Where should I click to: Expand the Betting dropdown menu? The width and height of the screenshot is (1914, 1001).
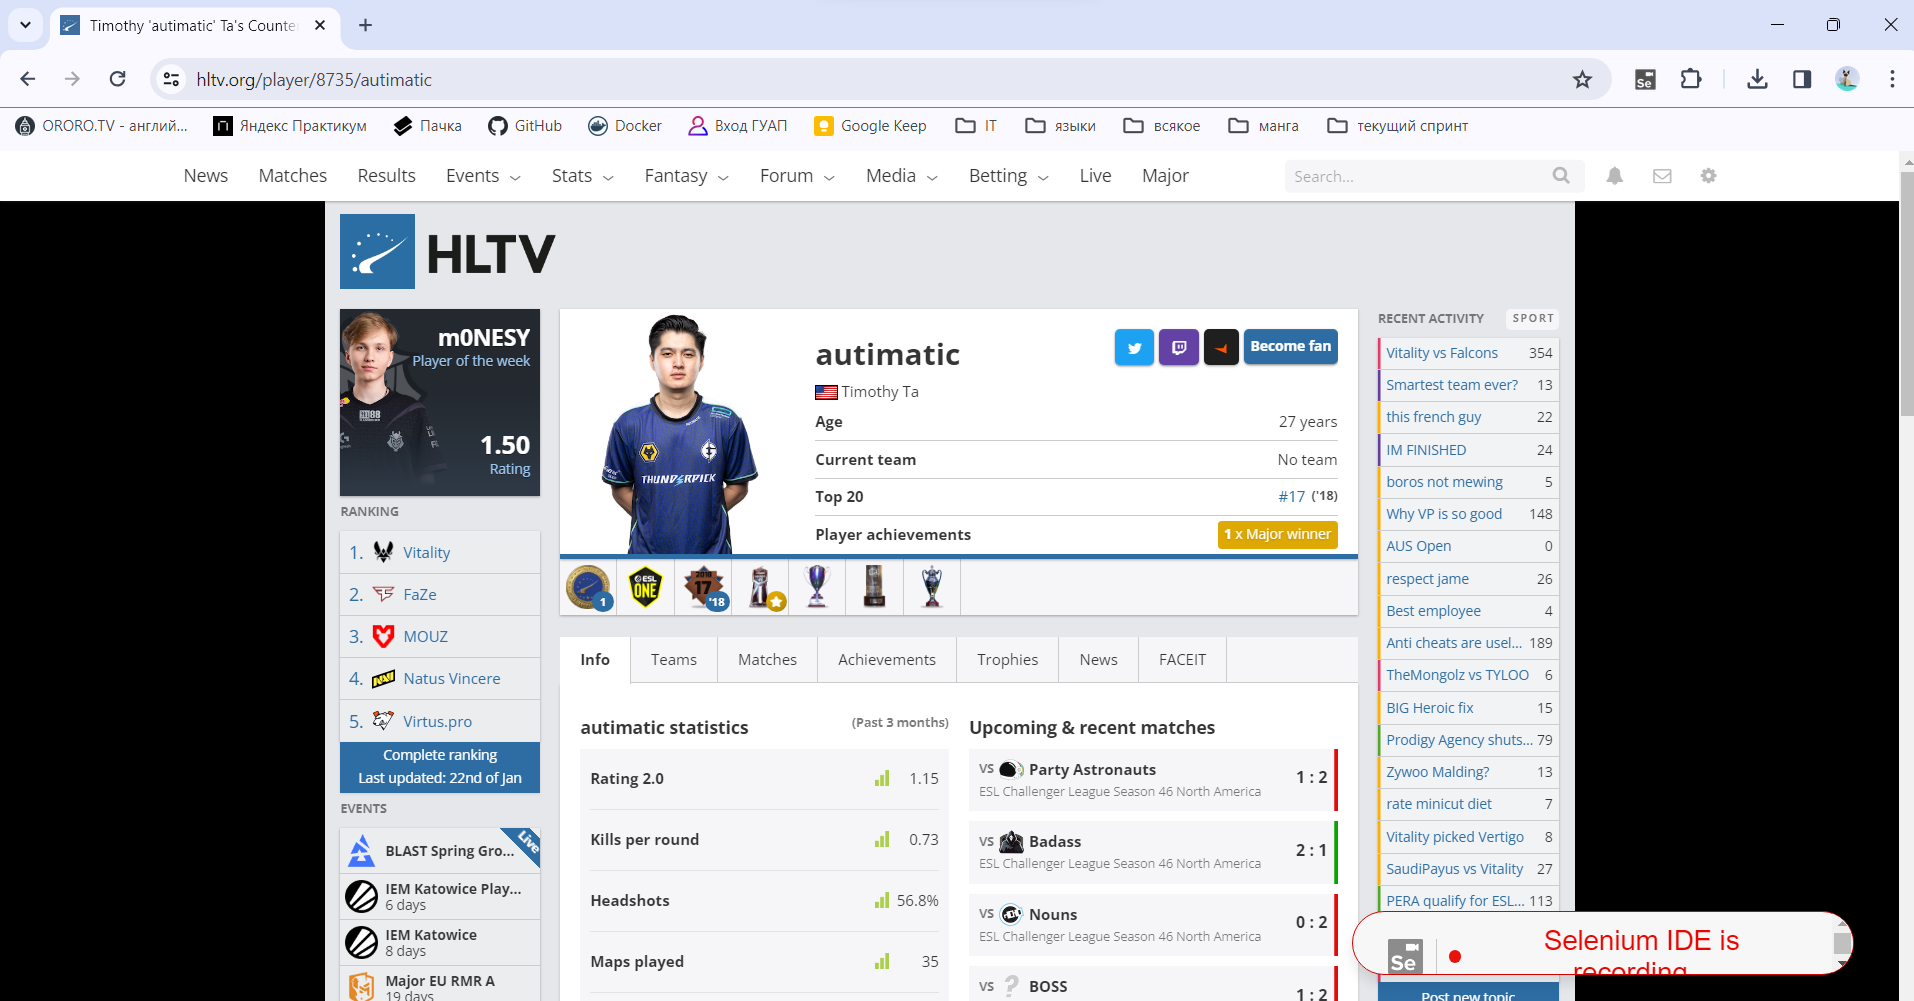tap(1008, 176)
